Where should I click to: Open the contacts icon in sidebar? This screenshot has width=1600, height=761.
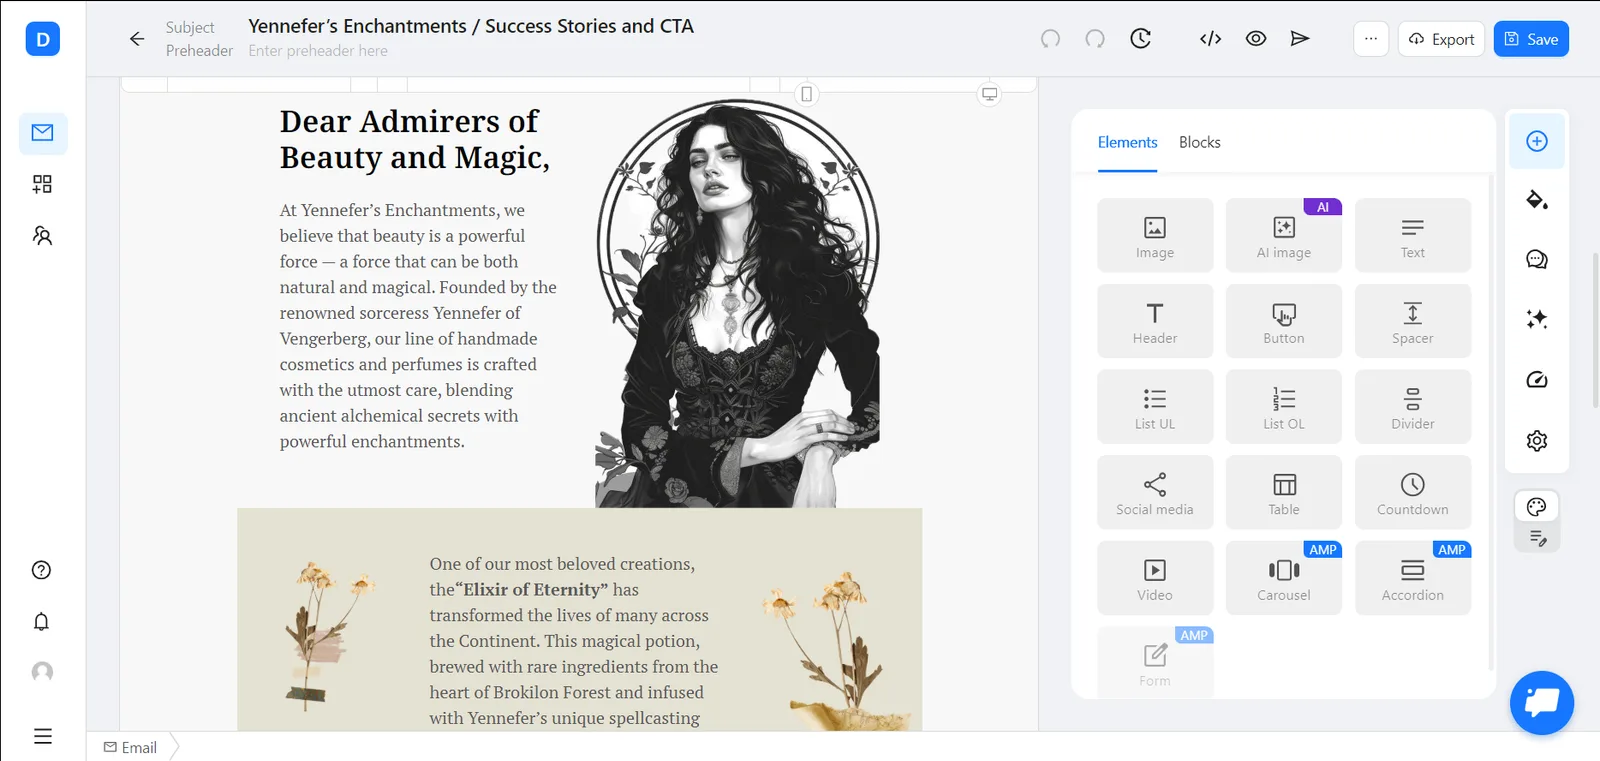pos(42,235)
